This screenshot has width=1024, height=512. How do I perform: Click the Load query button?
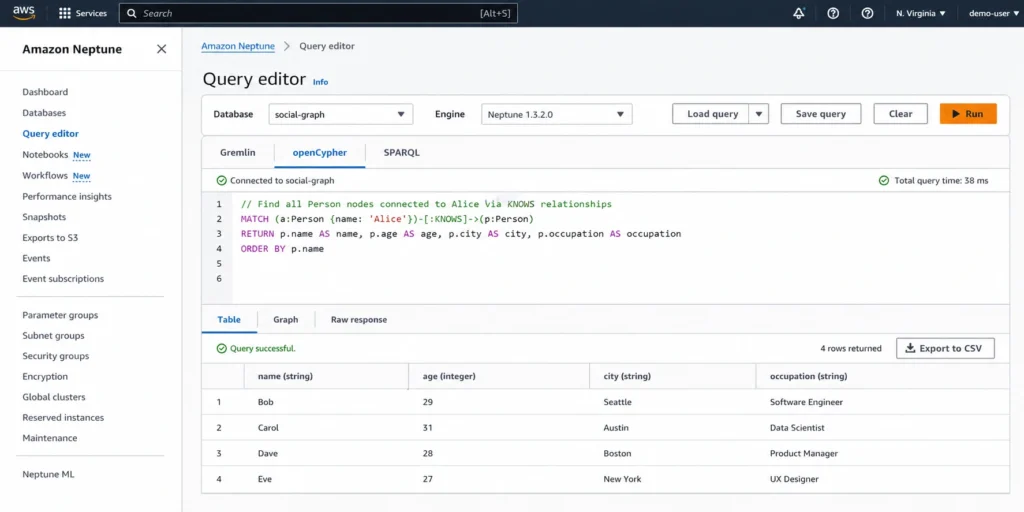tap(712, 114)
